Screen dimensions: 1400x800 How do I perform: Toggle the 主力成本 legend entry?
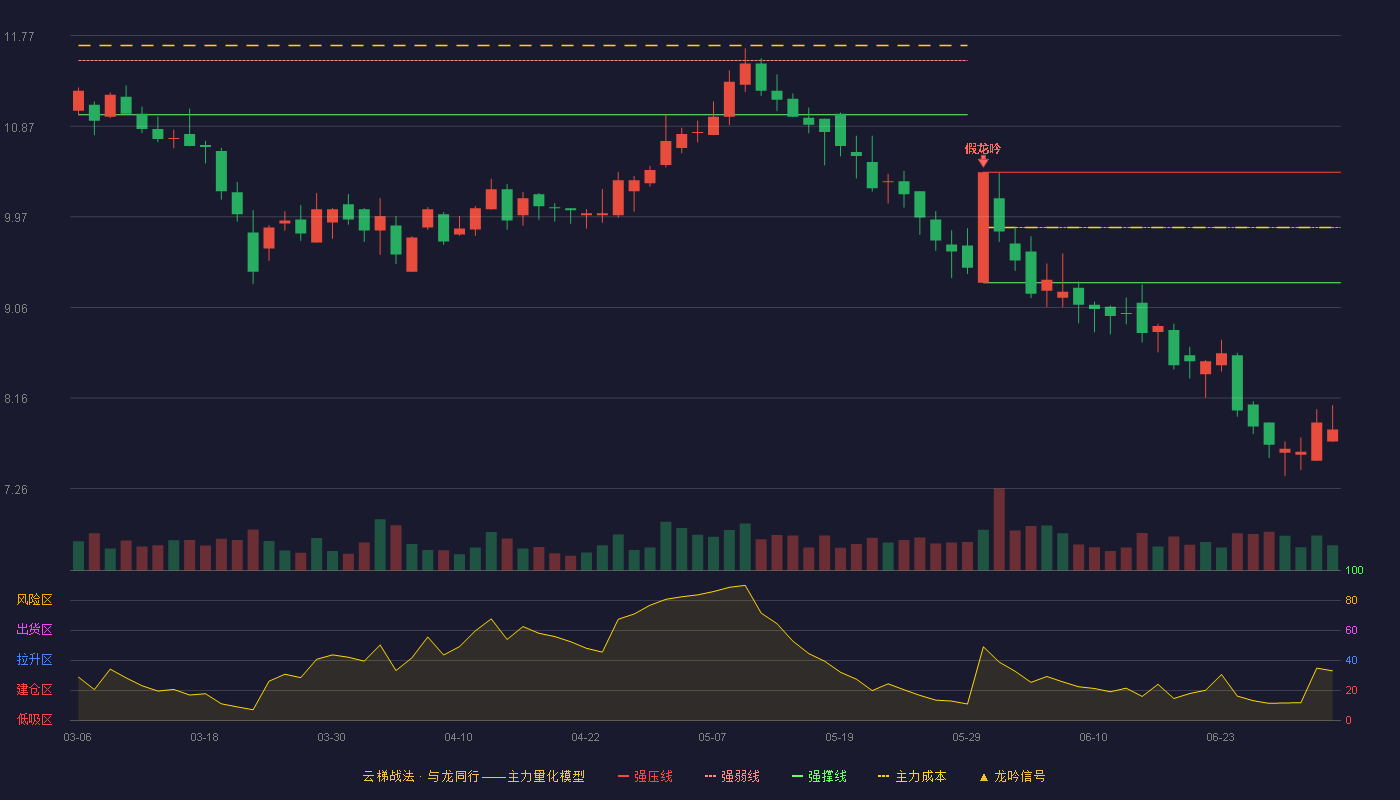[912, 776]
